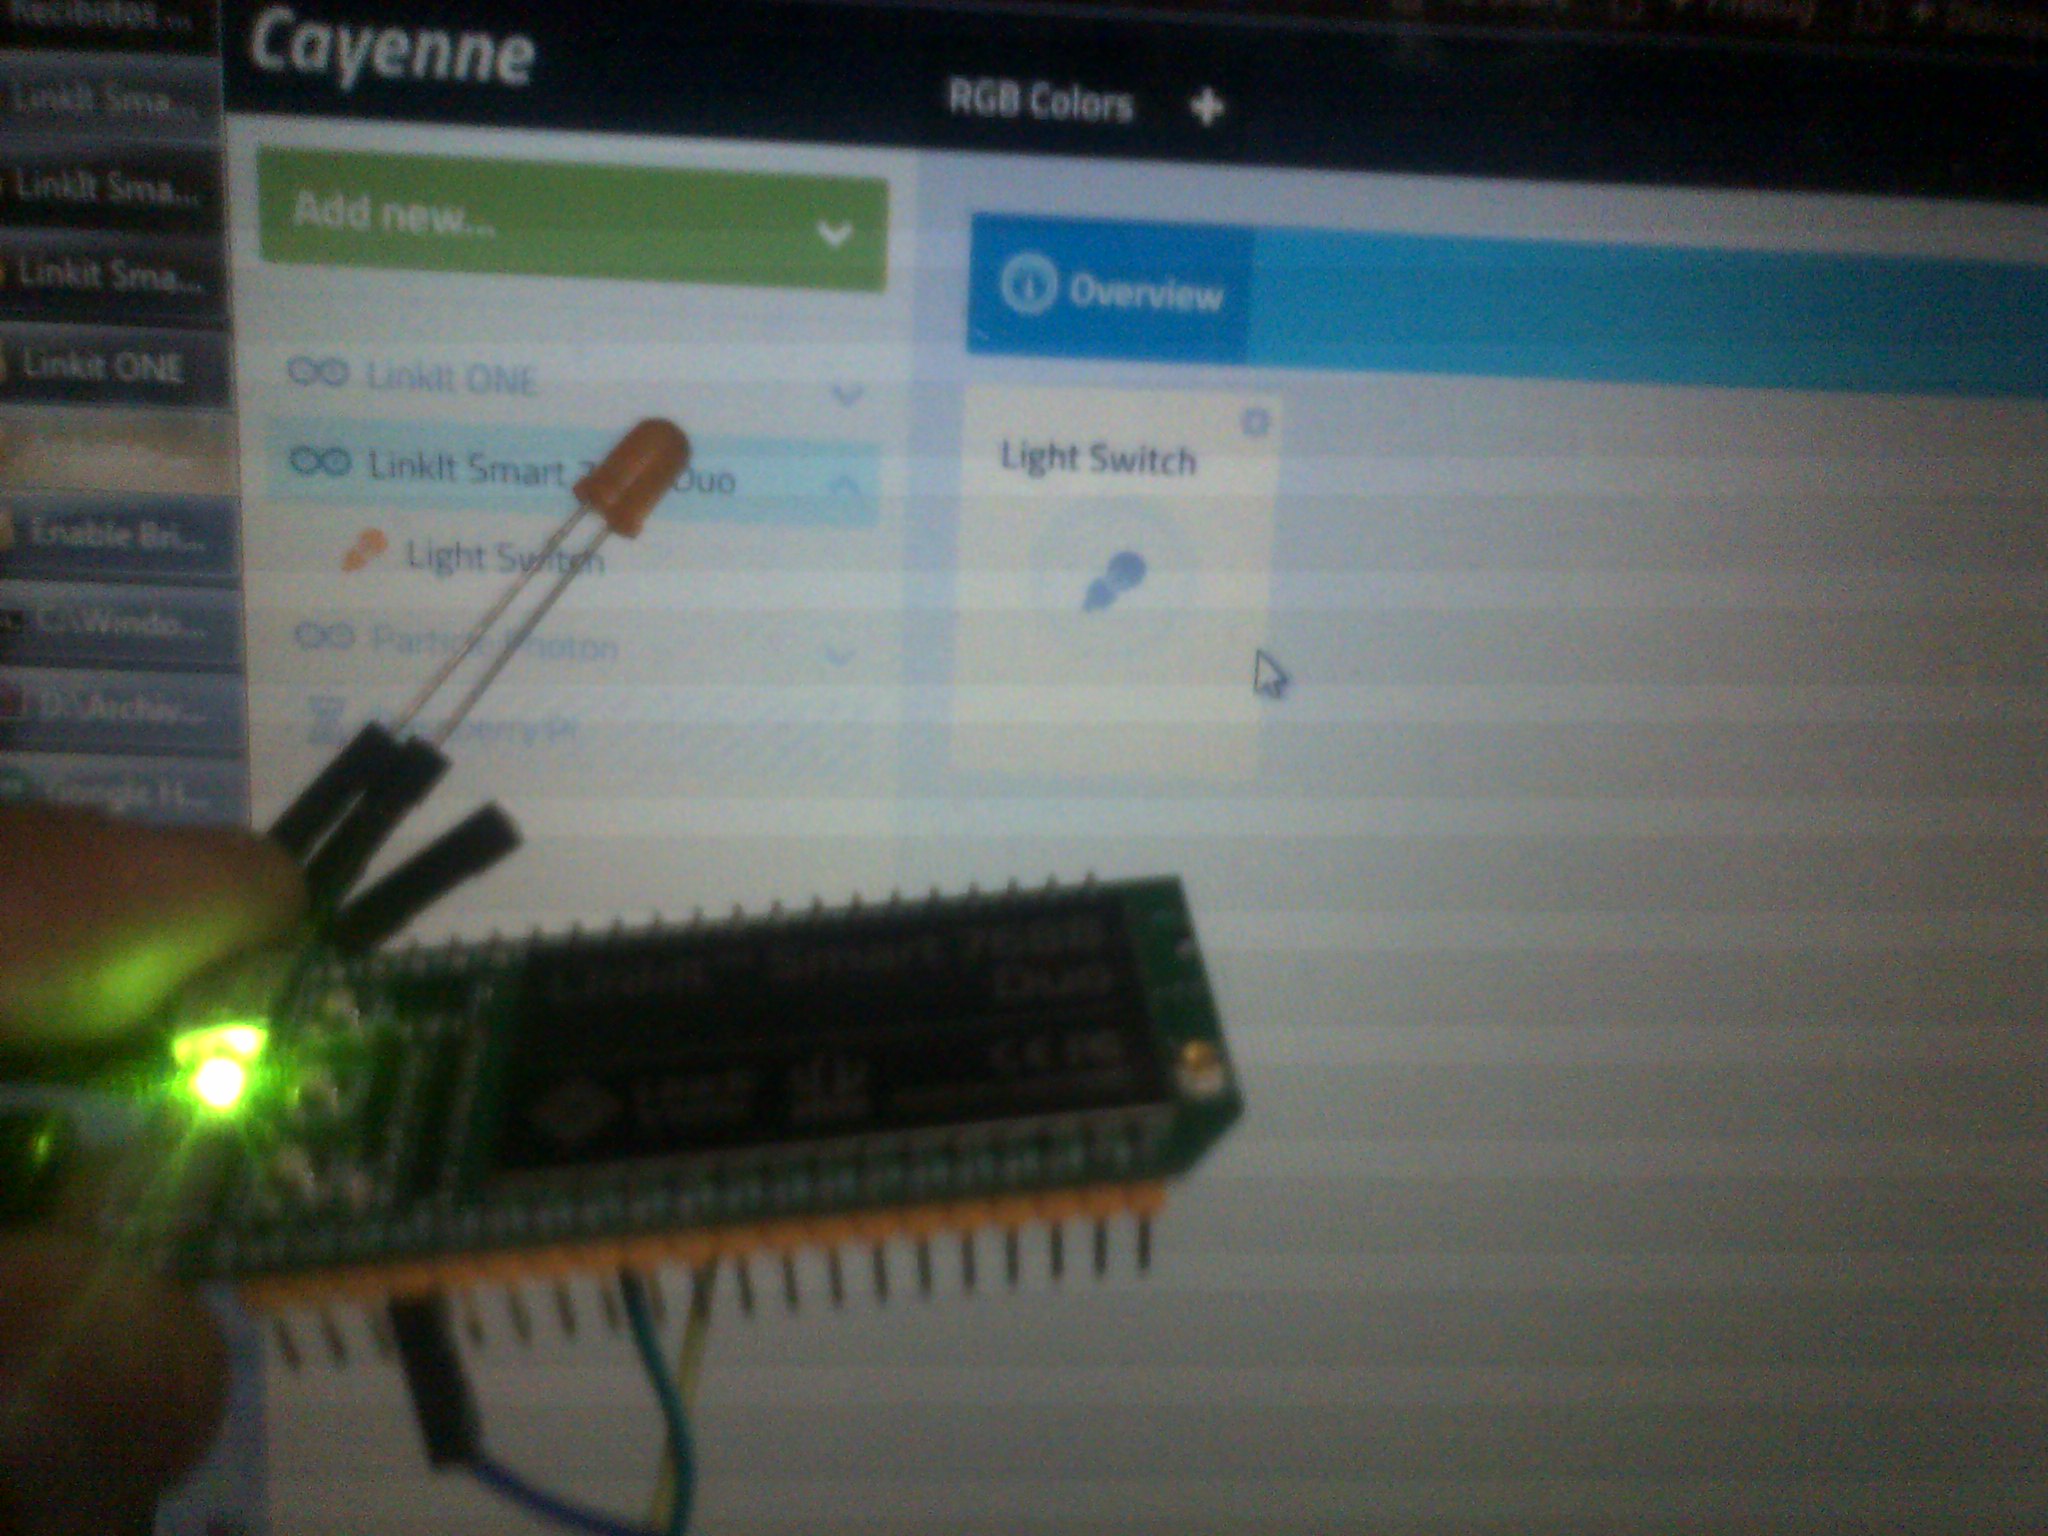Click the Particle Photon device icon
Viewport: 2048px width, 1536px height.
point(324,635)
